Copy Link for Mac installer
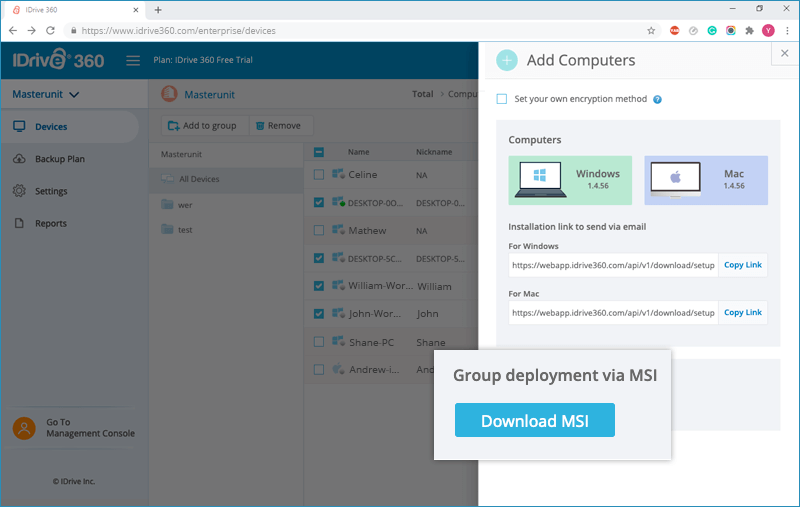800x507 pixels. pyautogui.click(x=743, y=312)
